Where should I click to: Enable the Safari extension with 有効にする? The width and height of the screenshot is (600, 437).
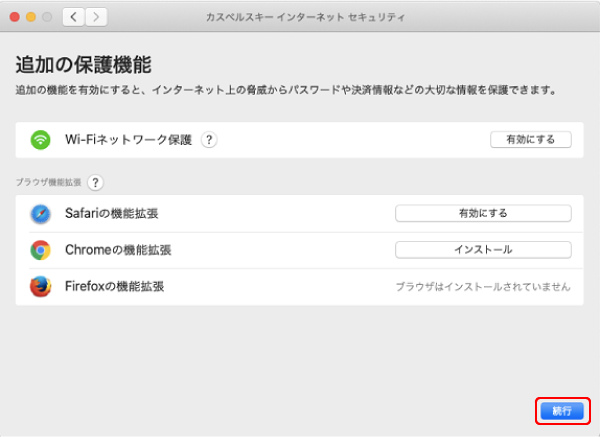click(483, 213)
